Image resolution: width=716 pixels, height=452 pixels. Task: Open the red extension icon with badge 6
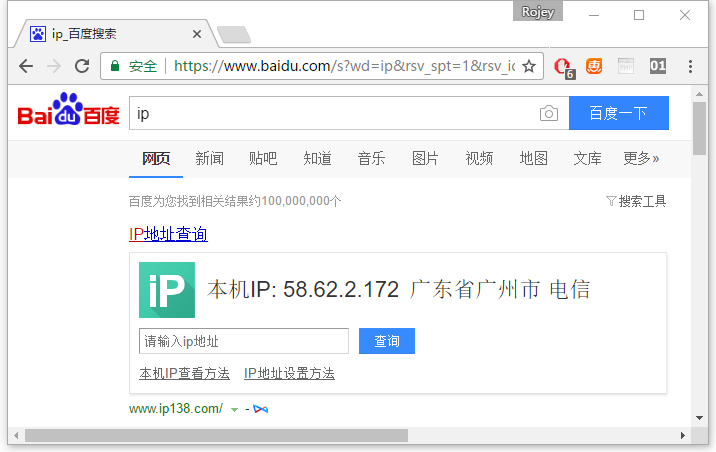point(564,68)
